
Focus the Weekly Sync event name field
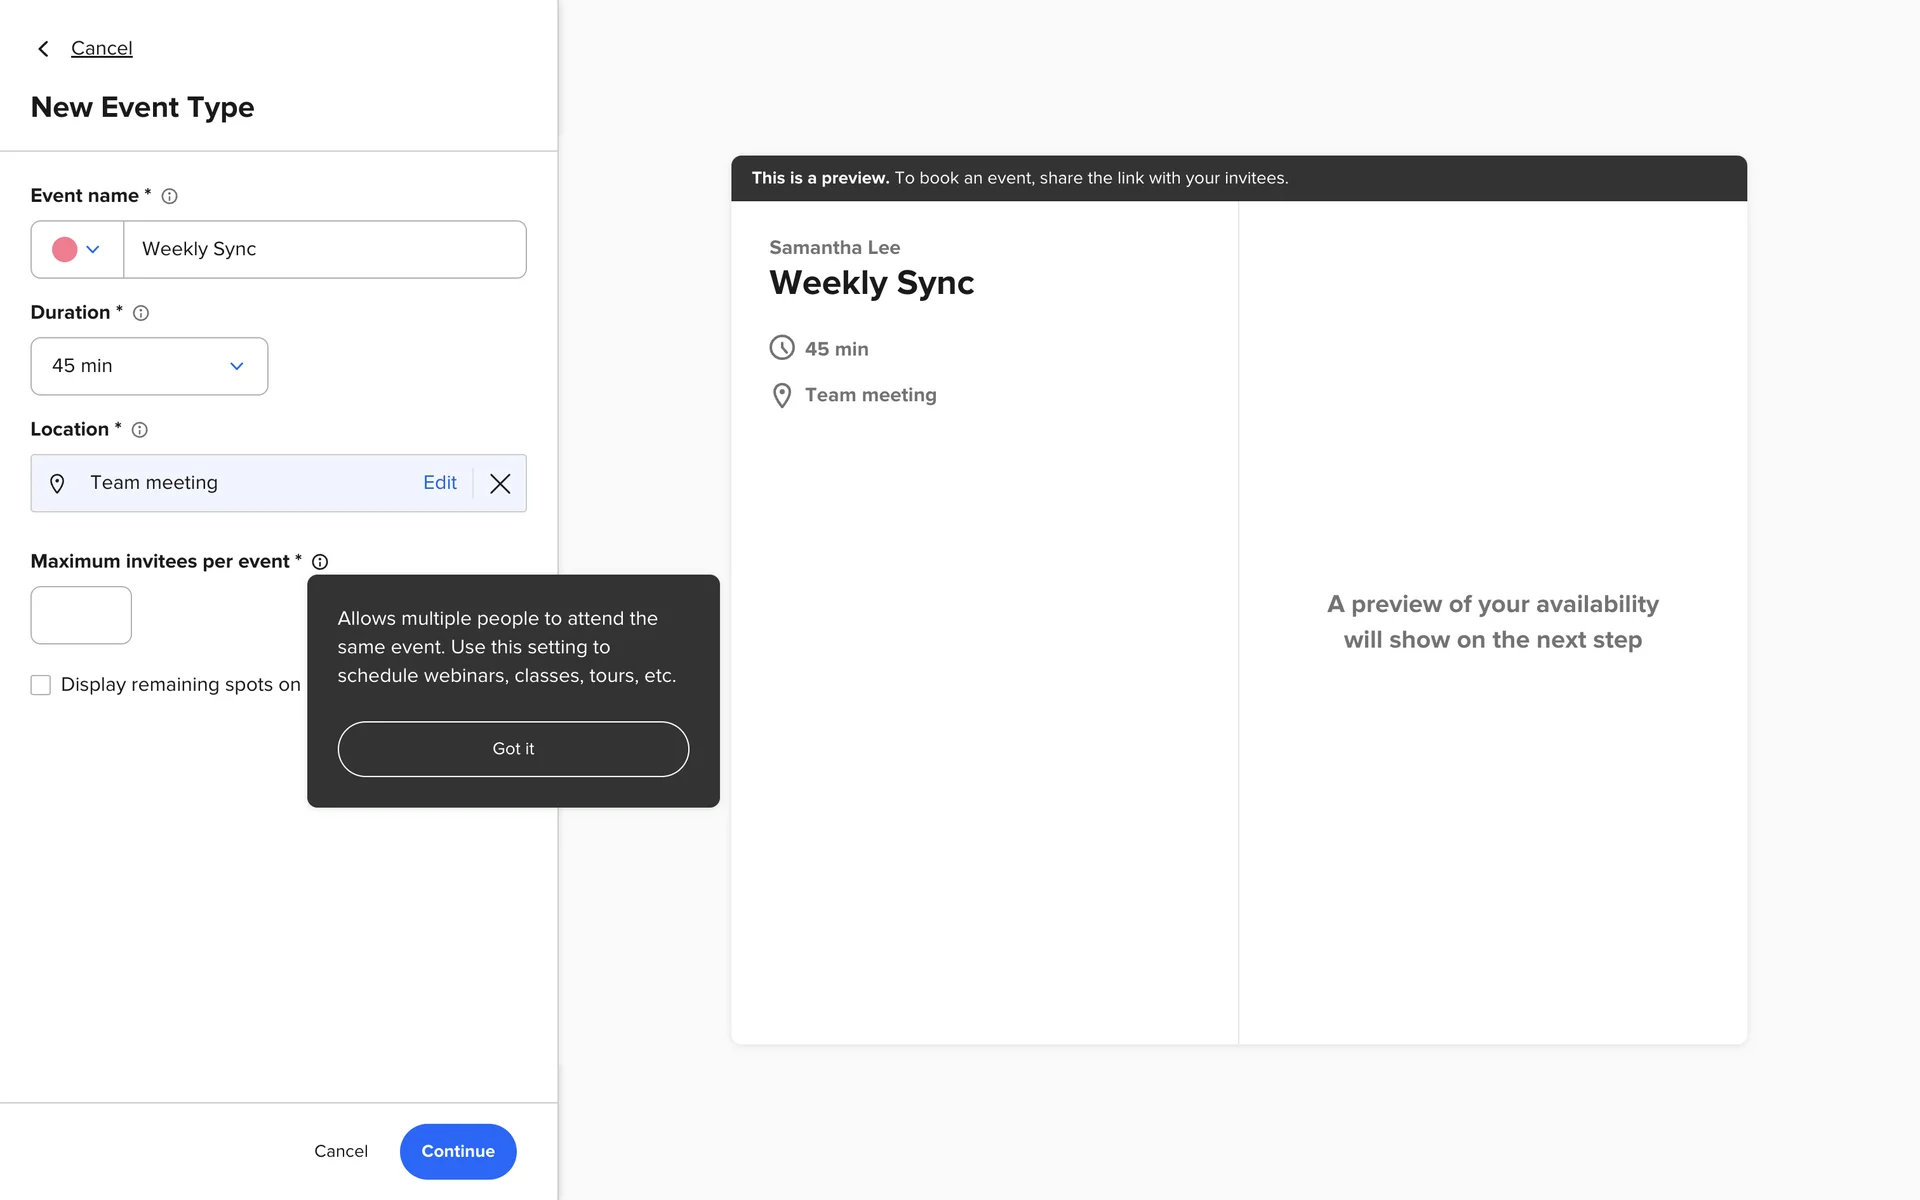[324, 250]
